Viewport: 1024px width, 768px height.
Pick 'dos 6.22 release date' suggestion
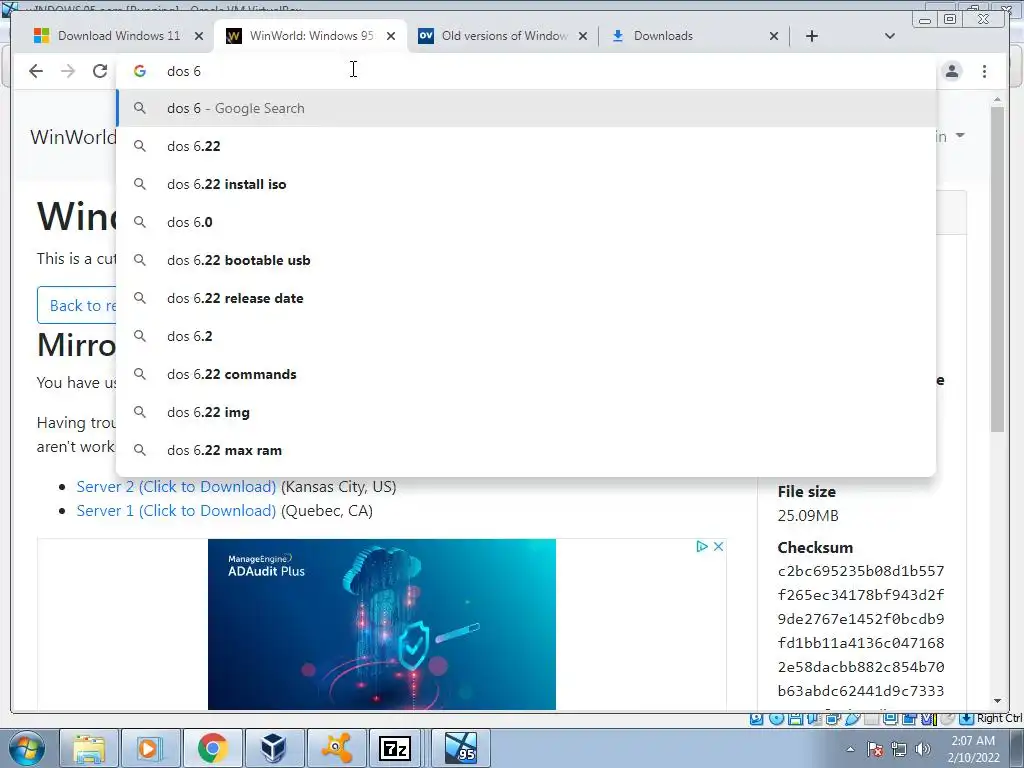pyautogui.click(x=526, y=298)
